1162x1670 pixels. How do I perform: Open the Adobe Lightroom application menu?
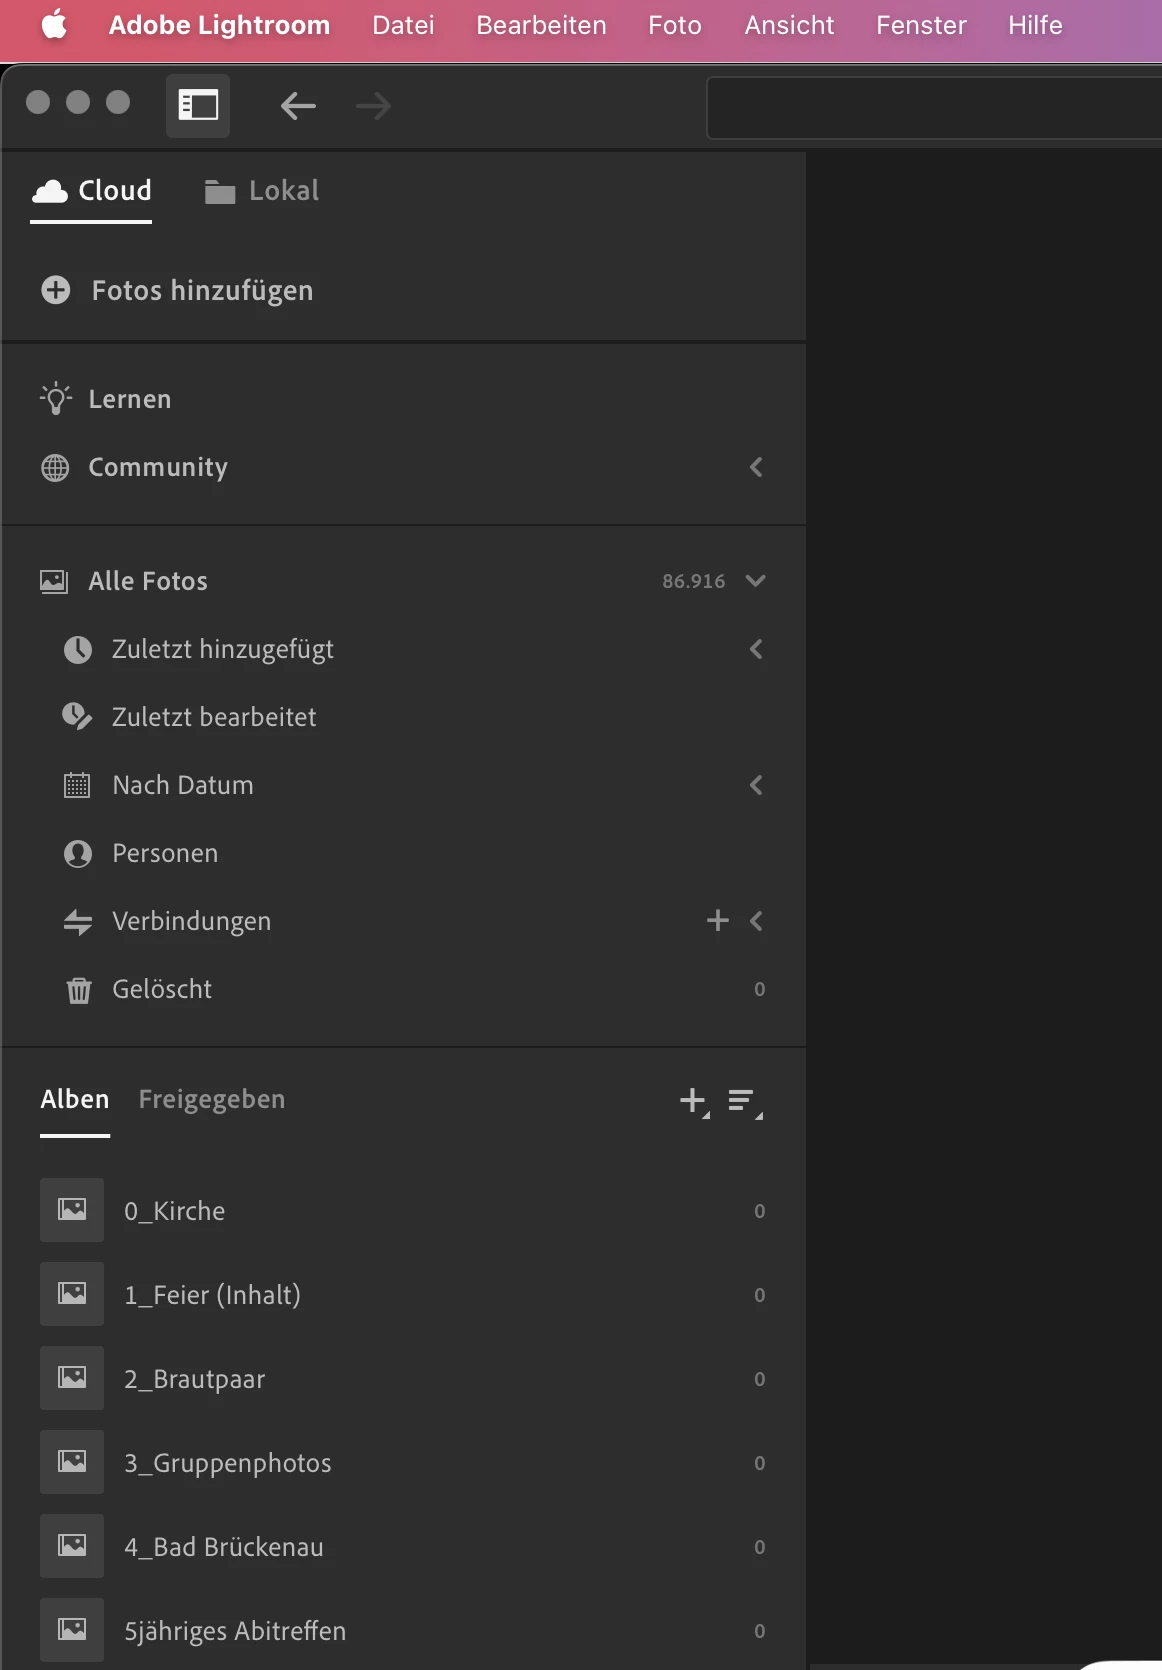click(x=219, y=25)
